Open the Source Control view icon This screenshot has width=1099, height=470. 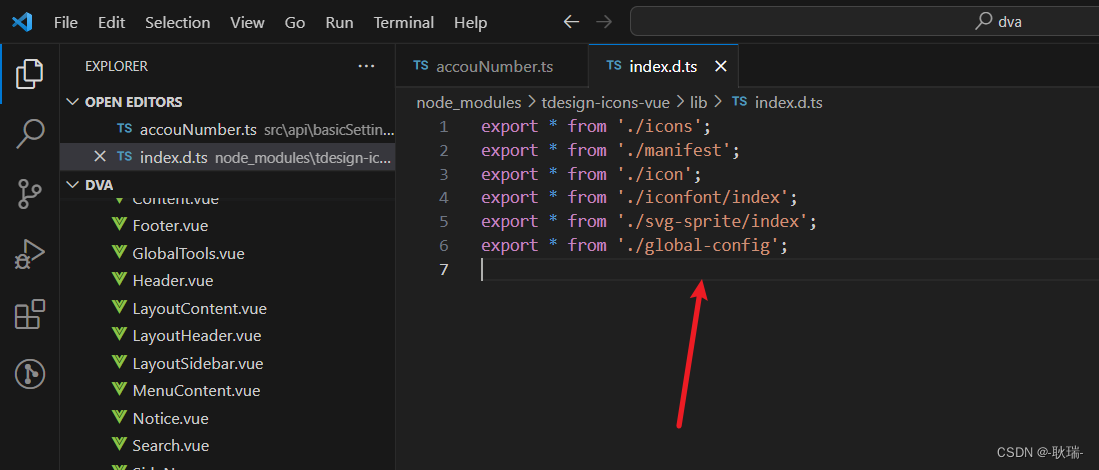29,194
